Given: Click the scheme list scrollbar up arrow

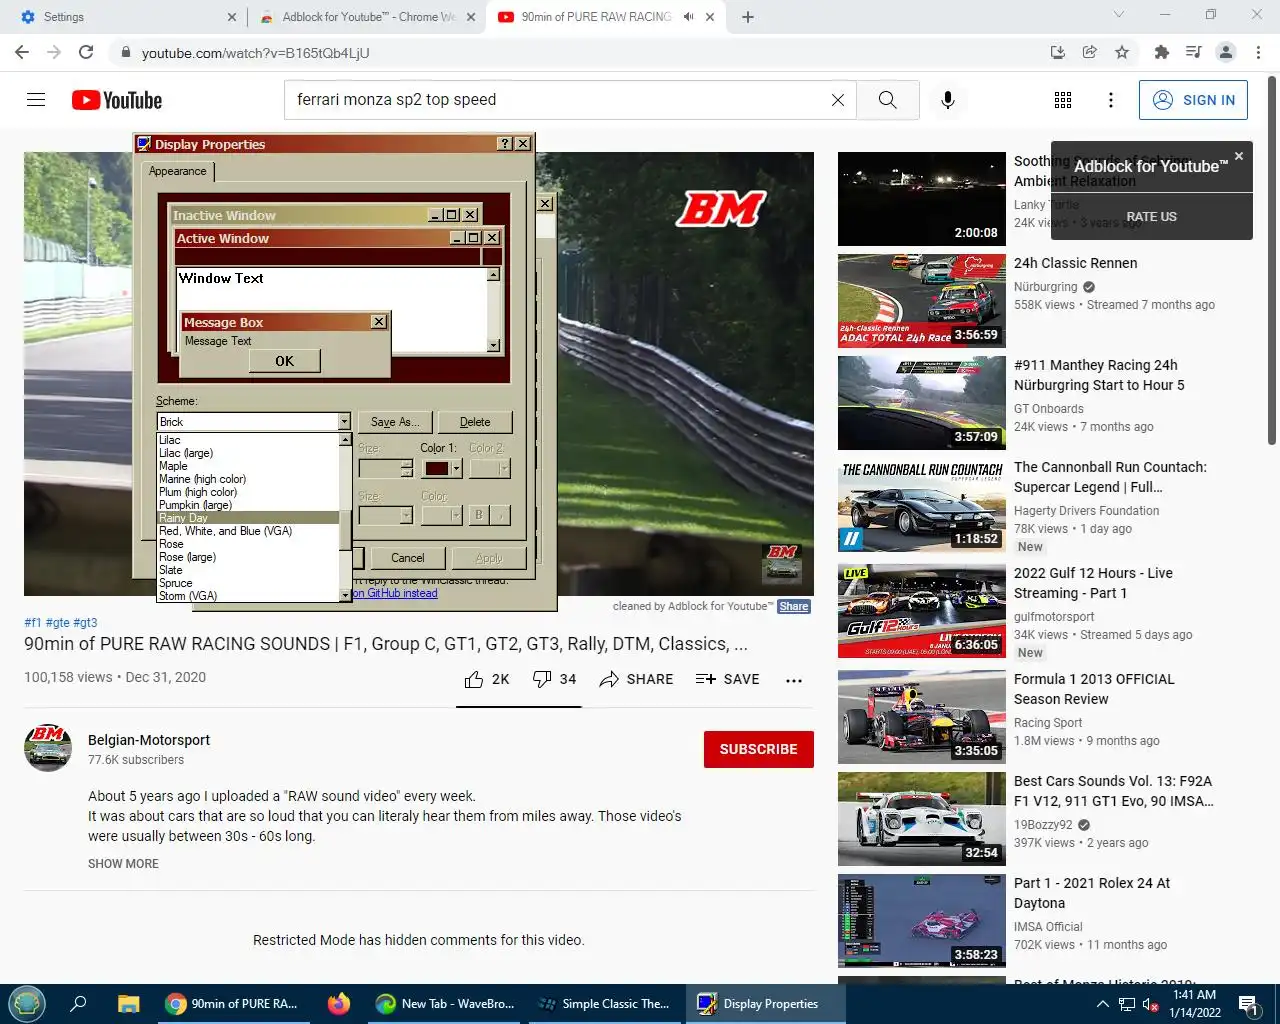Looking at the screenshot, I should (x=345, y=439).
